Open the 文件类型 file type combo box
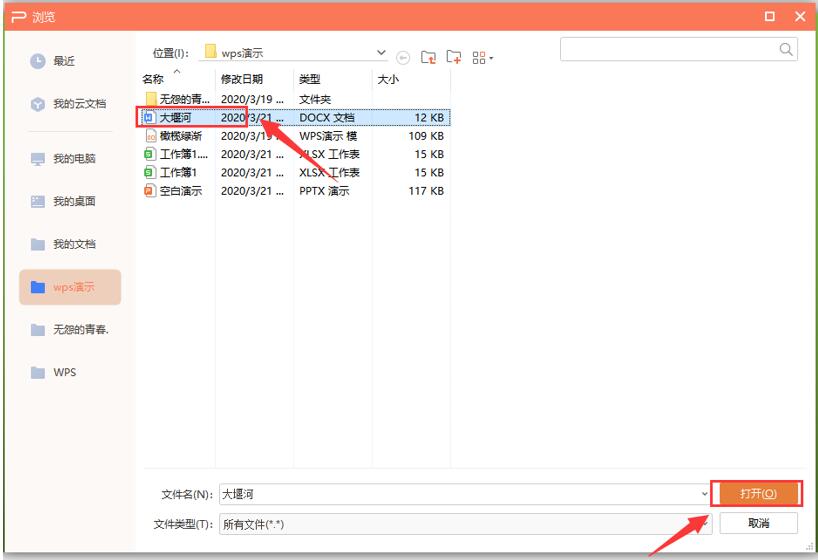This screenshot has height=560, width=818. 465,524
